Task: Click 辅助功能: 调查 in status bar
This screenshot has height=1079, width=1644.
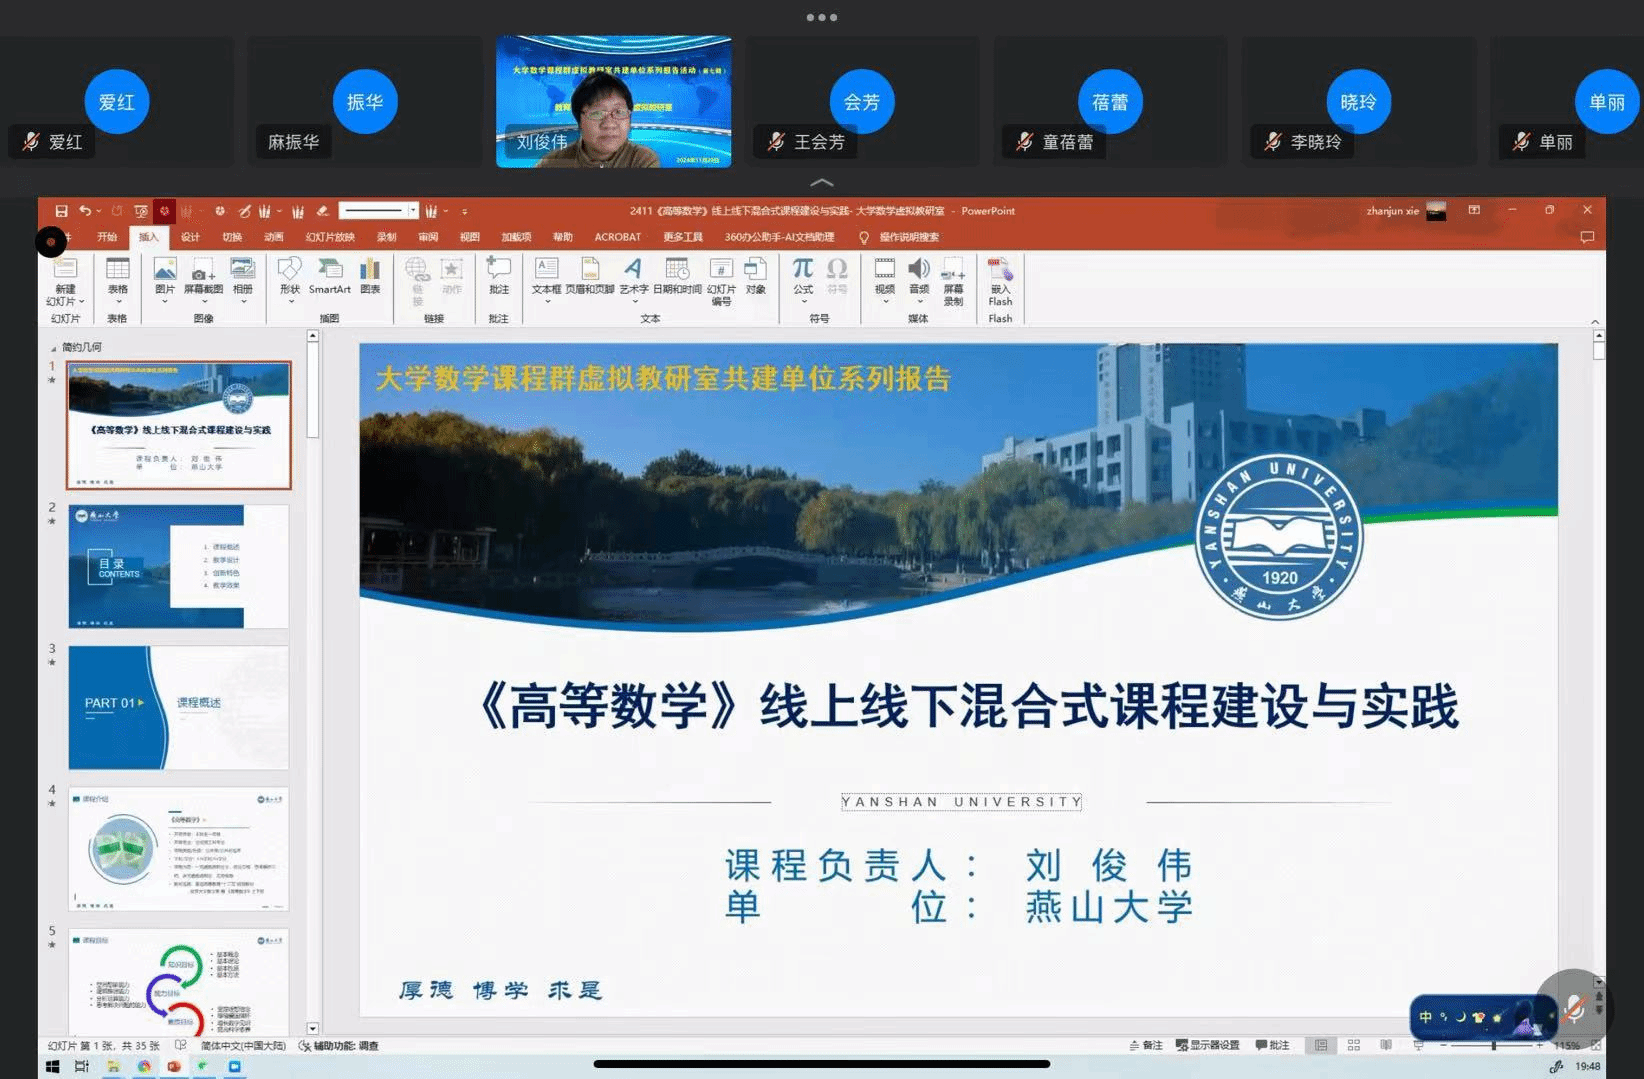Action: tap(340, 1045)
